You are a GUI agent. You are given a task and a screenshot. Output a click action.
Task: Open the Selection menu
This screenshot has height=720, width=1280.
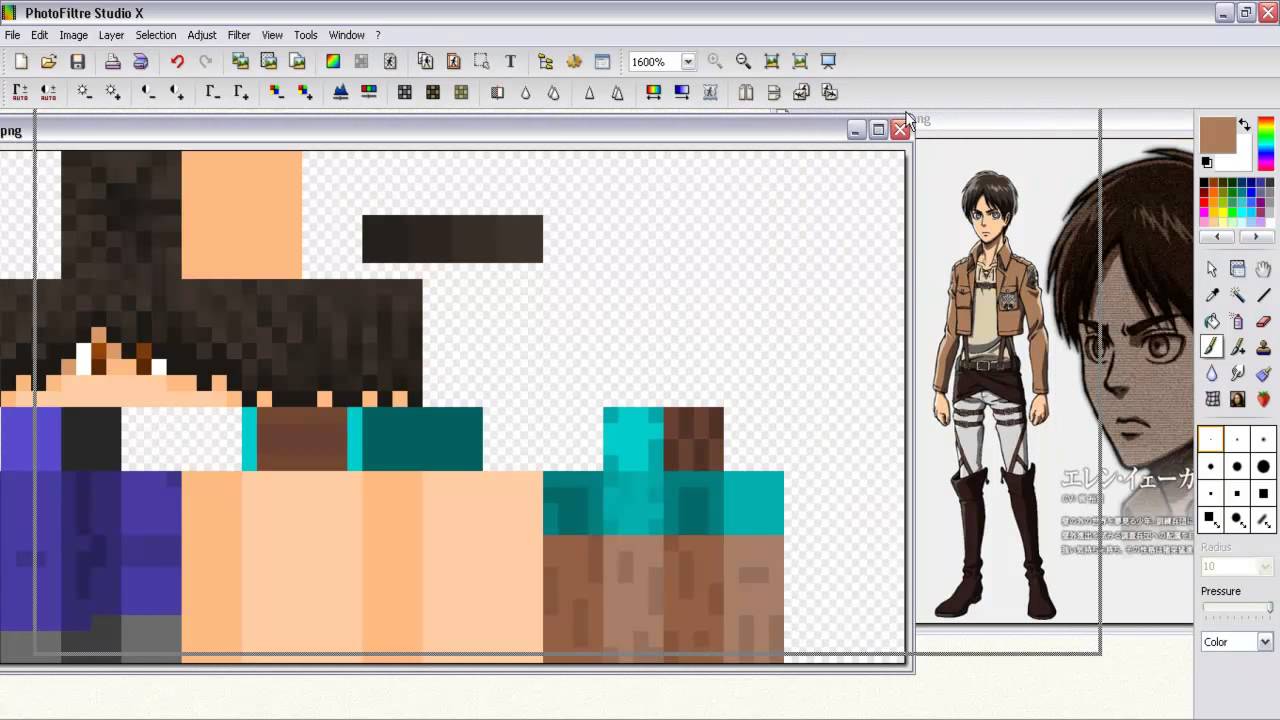[x=156, y=35]
